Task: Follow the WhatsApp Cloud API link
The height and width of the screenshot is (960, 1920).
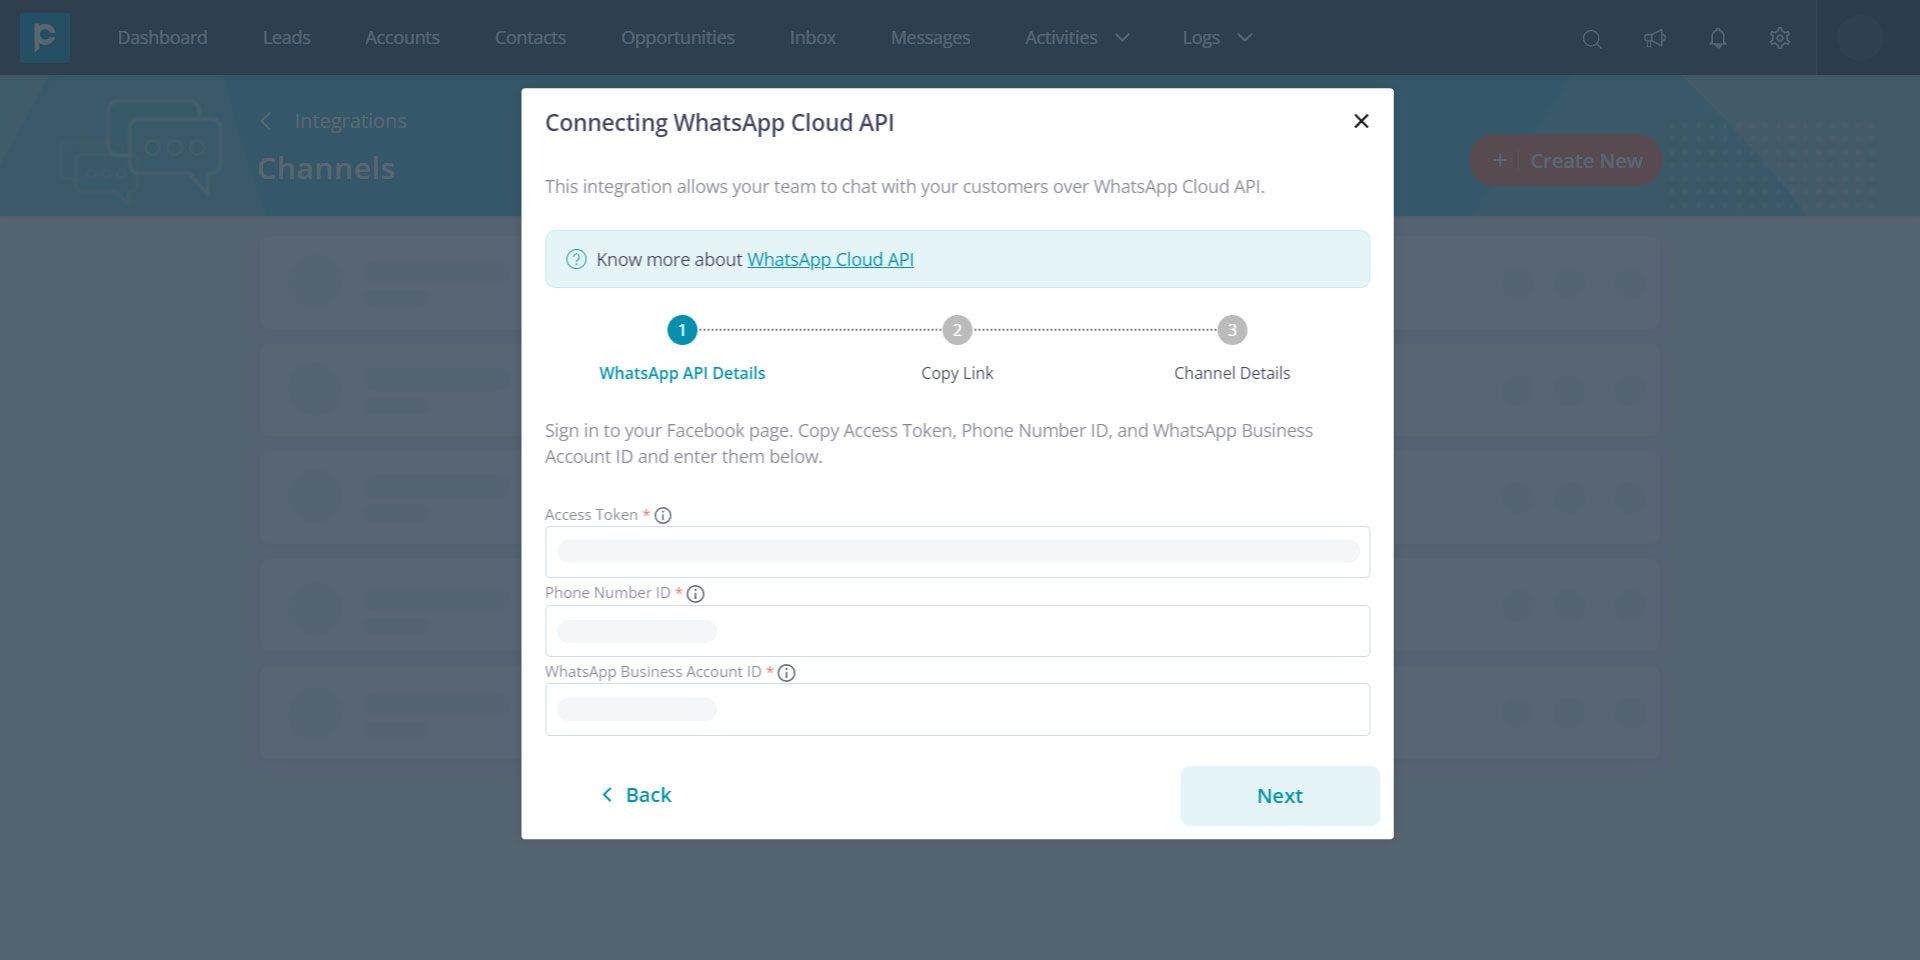Action: coord(830,260)
